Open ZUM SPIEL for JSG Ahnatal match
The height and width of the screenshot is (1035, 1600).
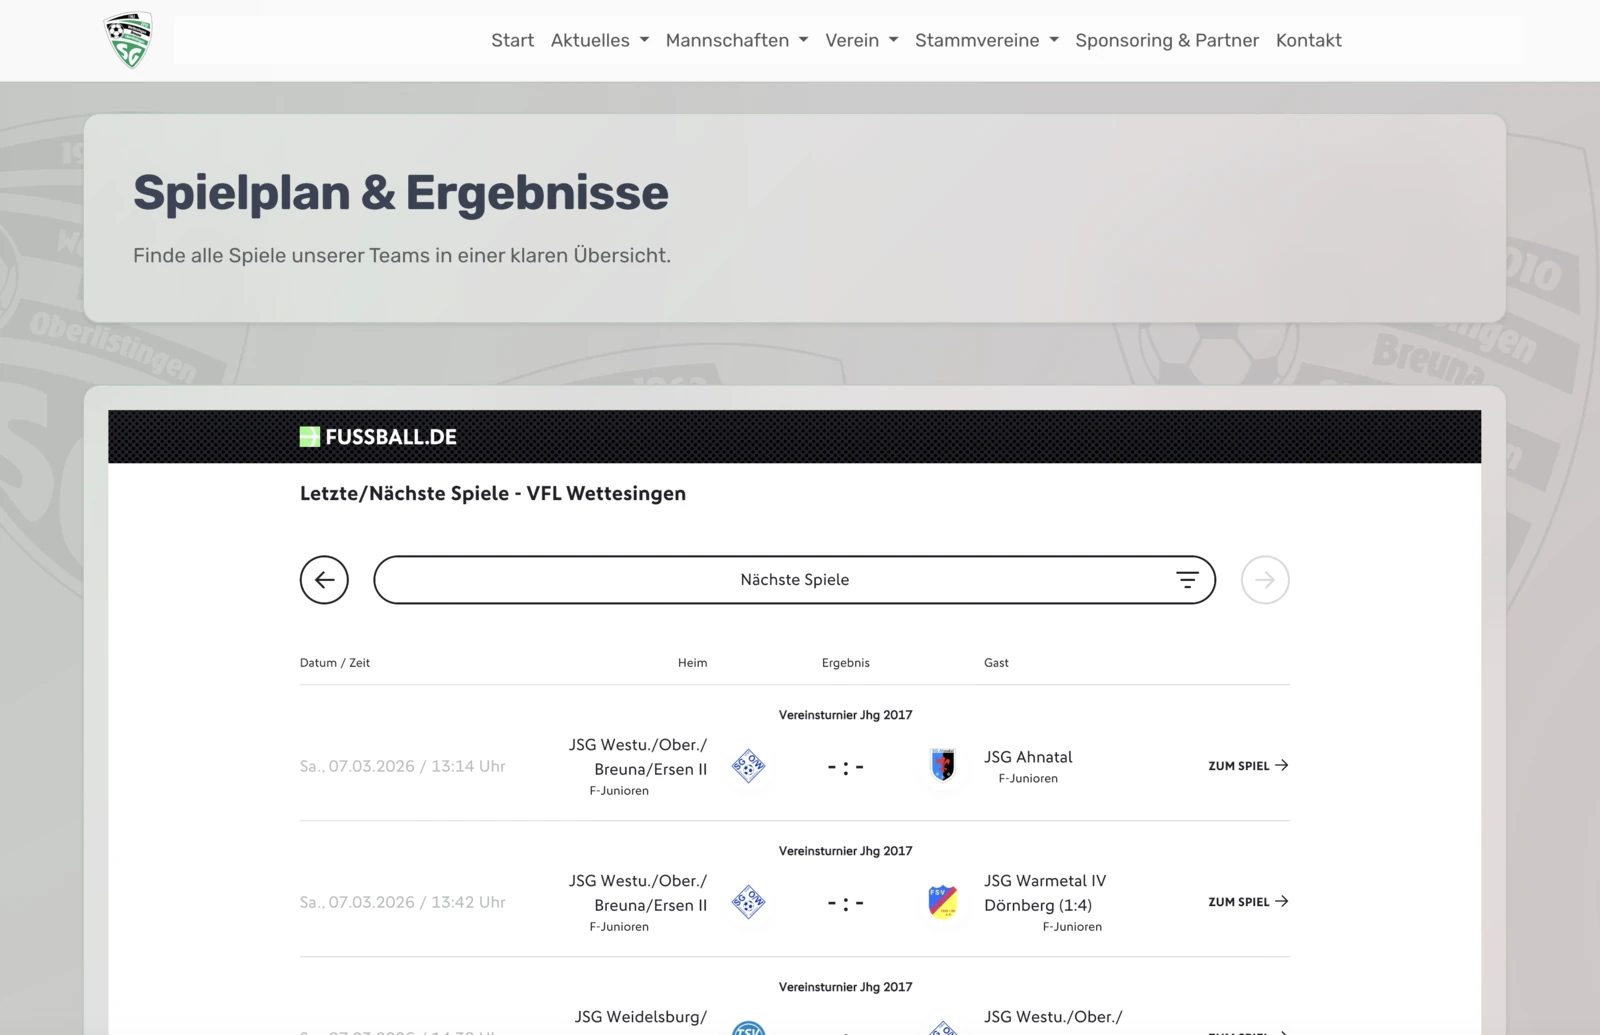click(1247, 766)
